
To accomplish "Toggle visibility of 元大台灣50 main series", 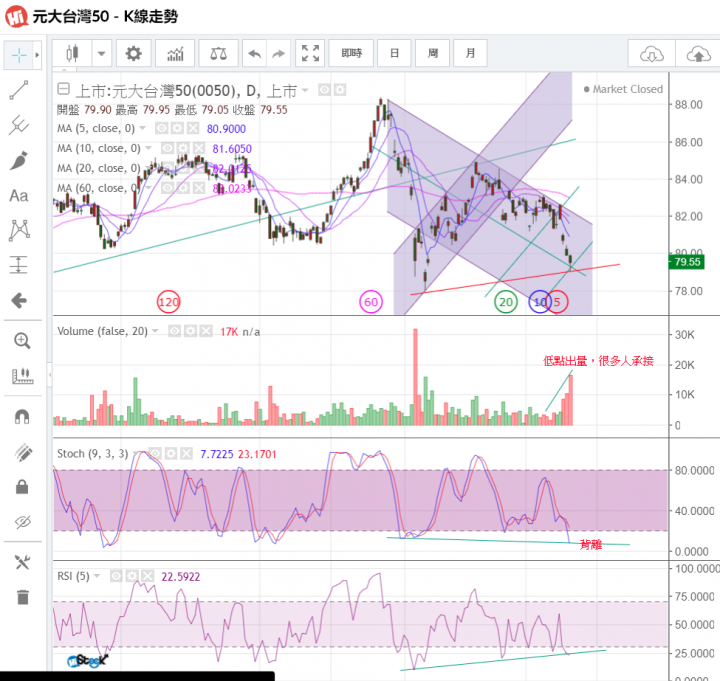I will click(324, 90).
